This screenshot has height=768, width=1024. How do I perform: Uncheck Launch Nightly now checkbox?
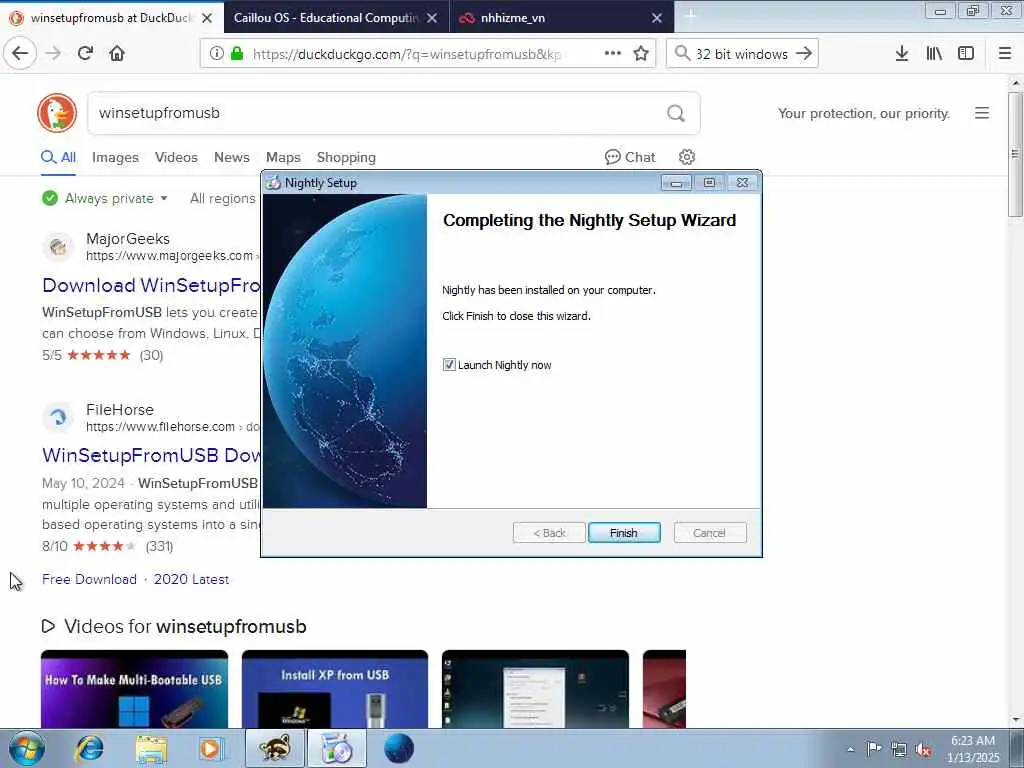(x=449, y=364)
